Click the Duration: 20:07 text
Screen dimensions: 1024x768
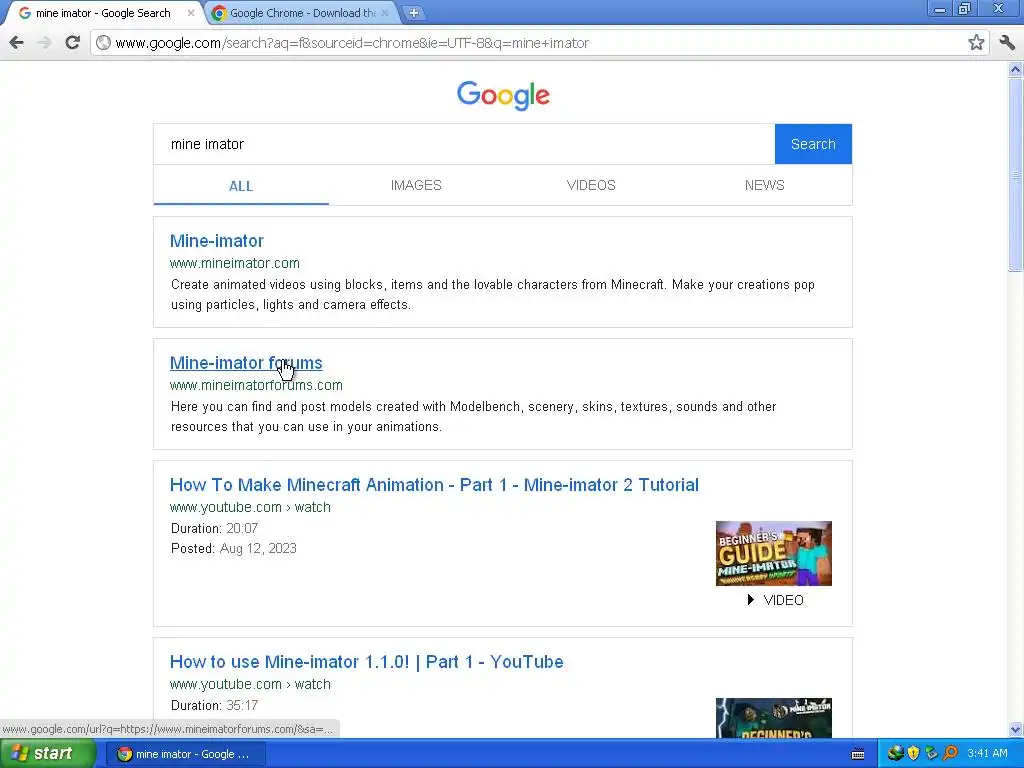(x=214, y=528)
